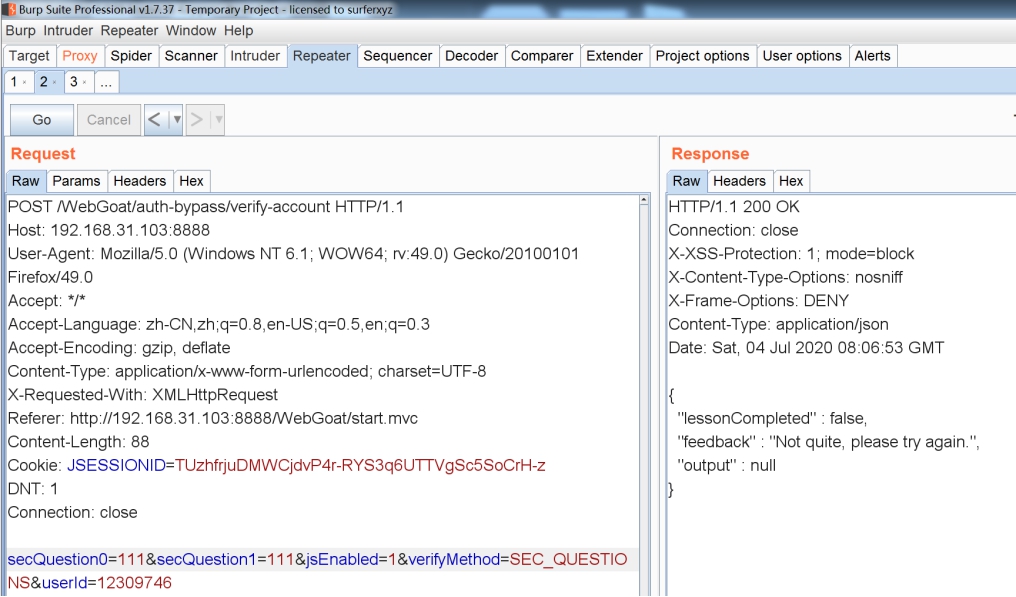The height and width of the screenshot is (597, 1016).
Task: Select the Response Headers view tab
Action: tap(739, 181)
